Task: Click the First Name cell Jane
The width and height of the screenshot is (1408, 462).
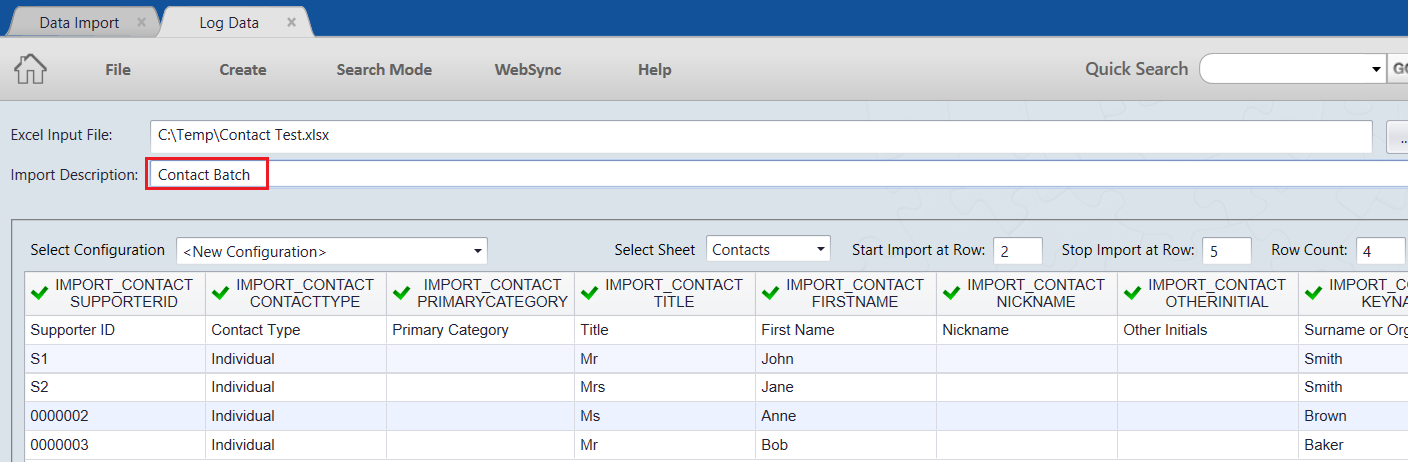Action: tap(846, 387)
